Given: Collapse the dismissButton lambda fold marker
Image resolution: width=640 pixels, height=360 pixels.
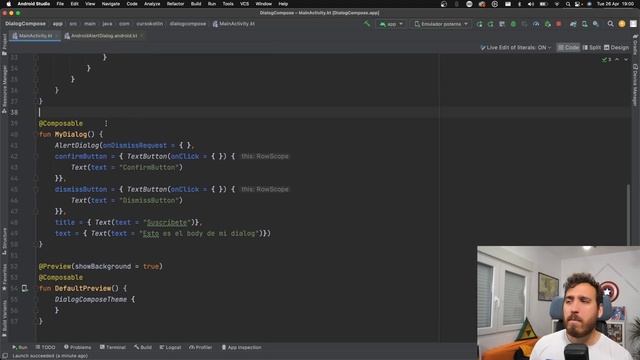Looking at the screenshot, I should pos(36,189).
